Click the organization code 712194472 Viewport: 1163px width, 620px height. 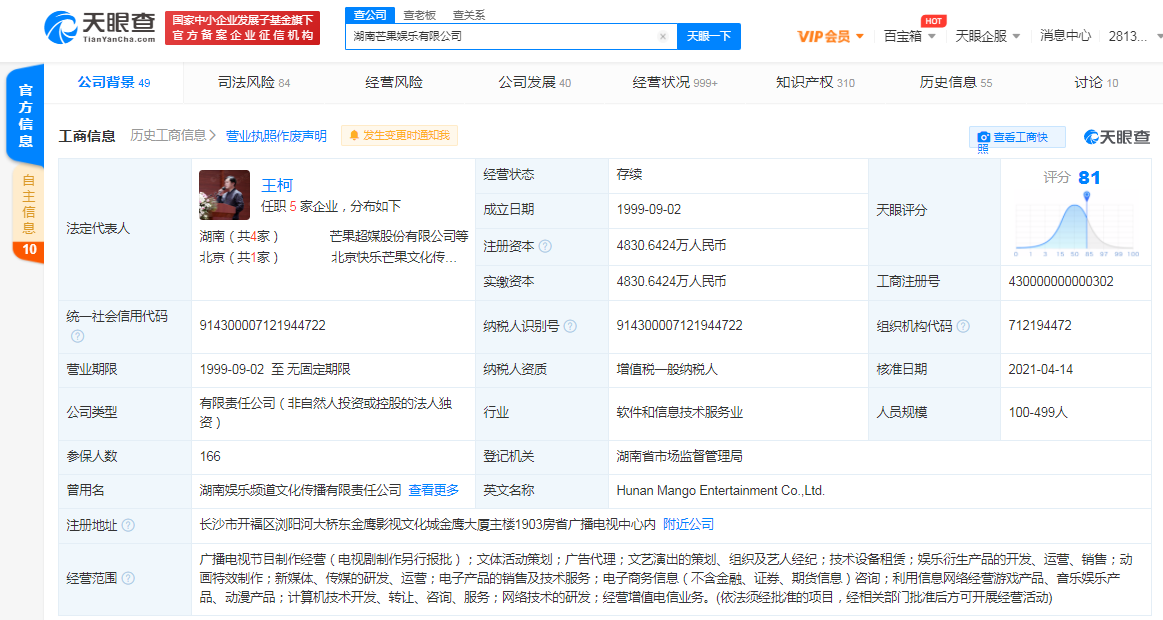point(1040,326)
